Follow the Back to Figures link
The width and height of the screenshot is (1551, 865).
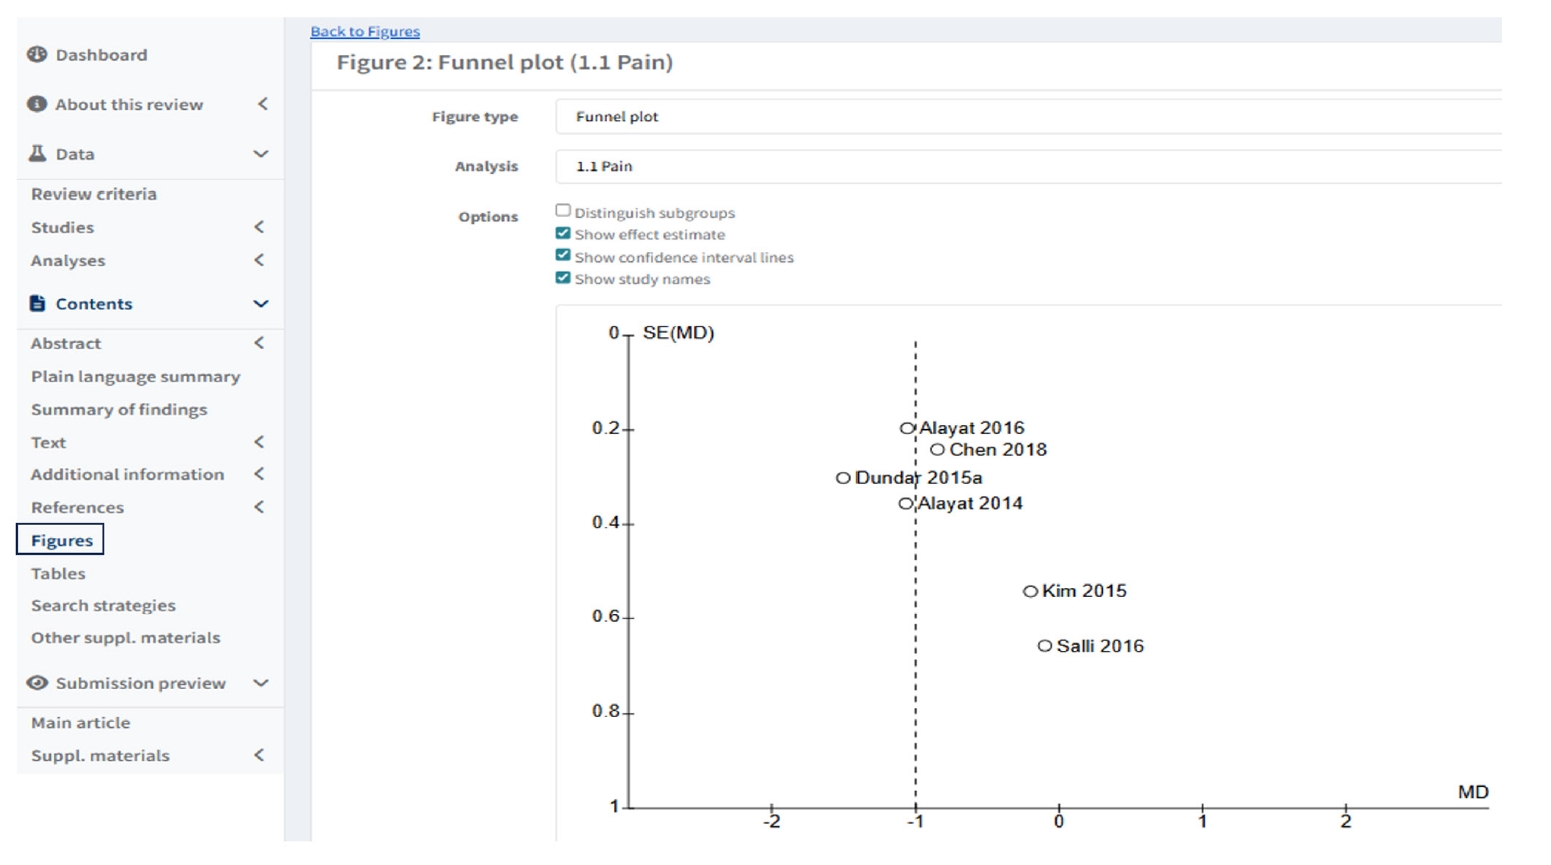coord(364,31)
